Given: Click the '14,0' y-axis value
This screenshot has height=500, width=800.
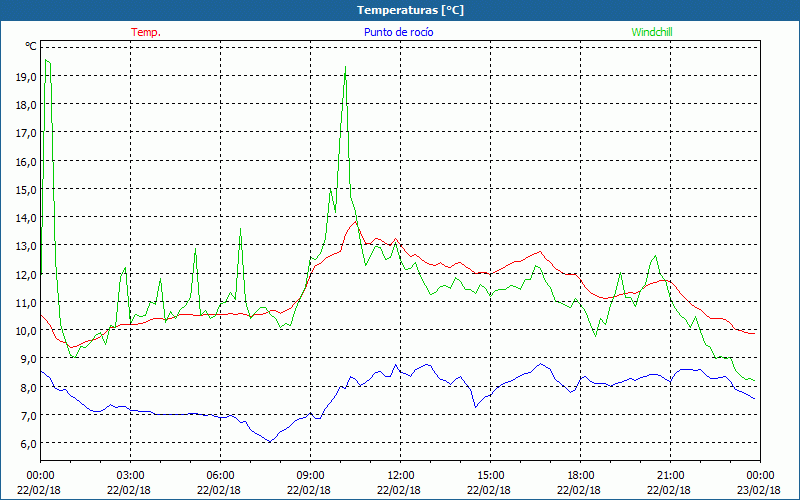Looking at the screenshot, I should [26, 217].
